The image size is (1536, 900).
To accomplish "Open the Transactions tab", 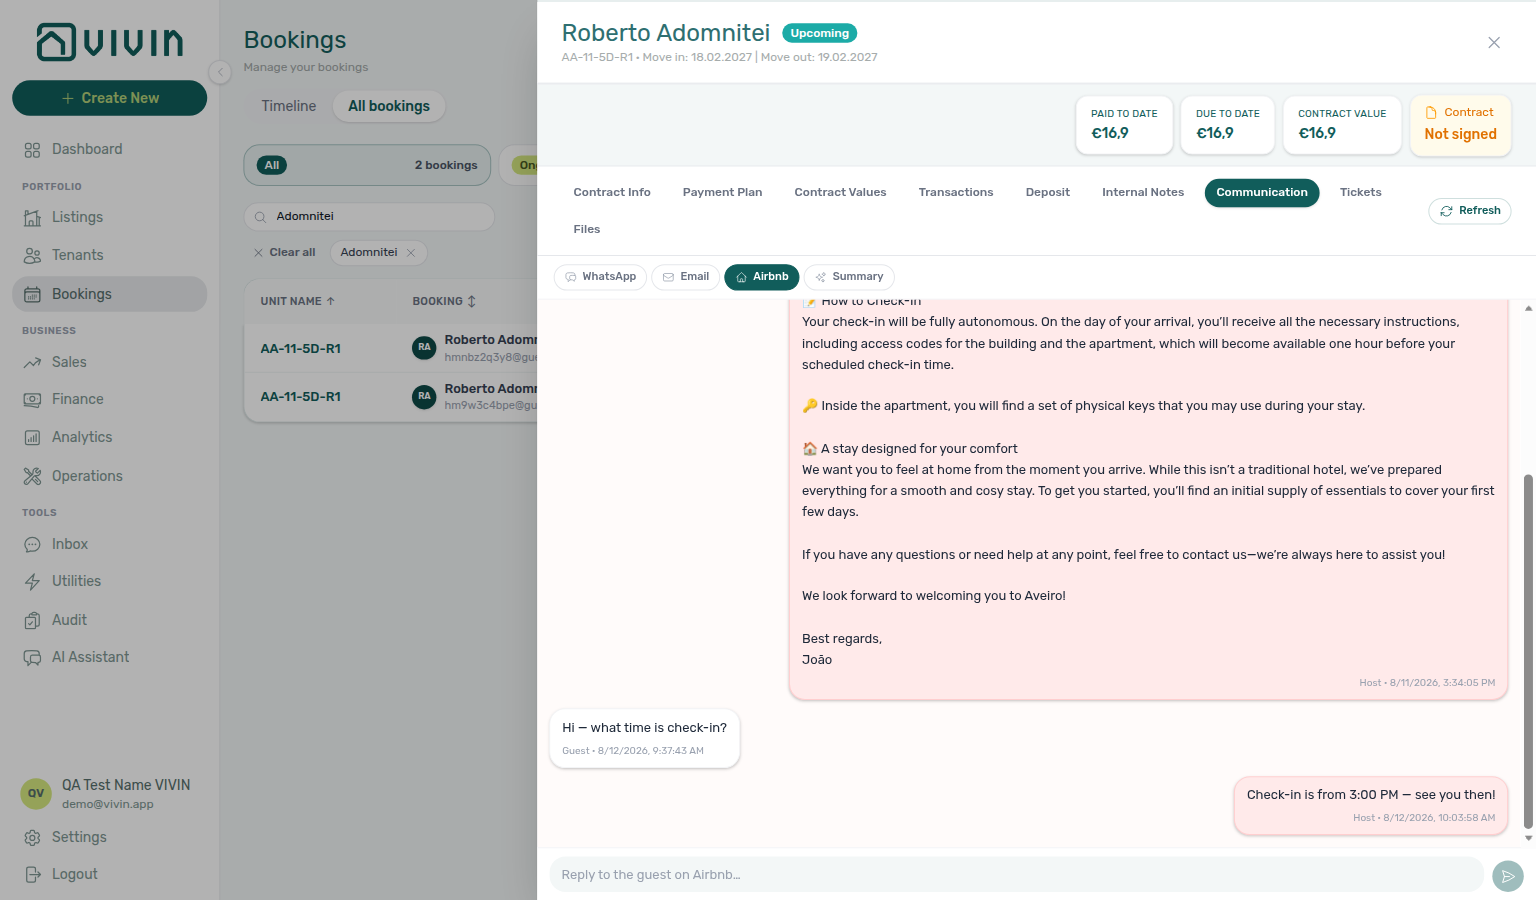I will point(956,193).
